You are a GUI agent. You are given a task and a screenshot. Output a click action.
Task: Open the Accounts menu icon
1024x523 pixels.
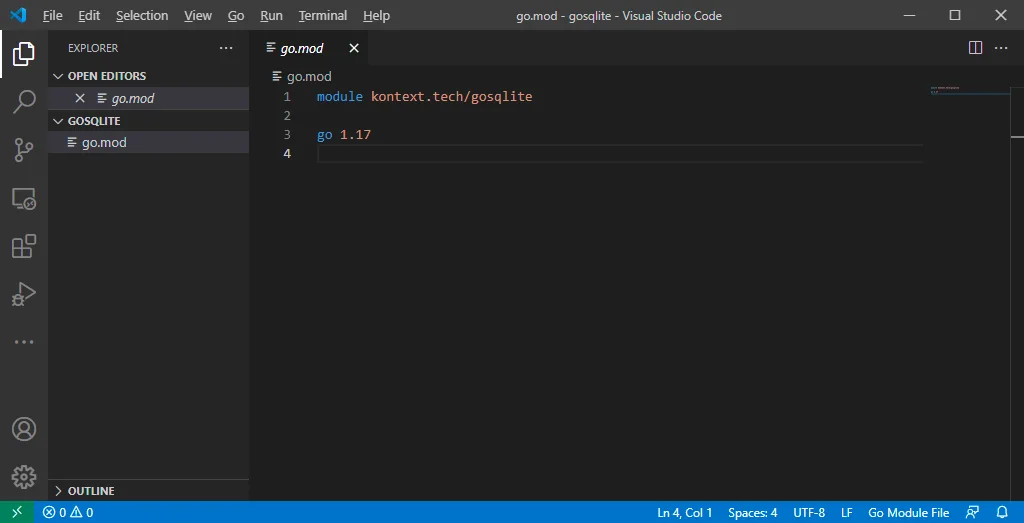tap(24, 429)
